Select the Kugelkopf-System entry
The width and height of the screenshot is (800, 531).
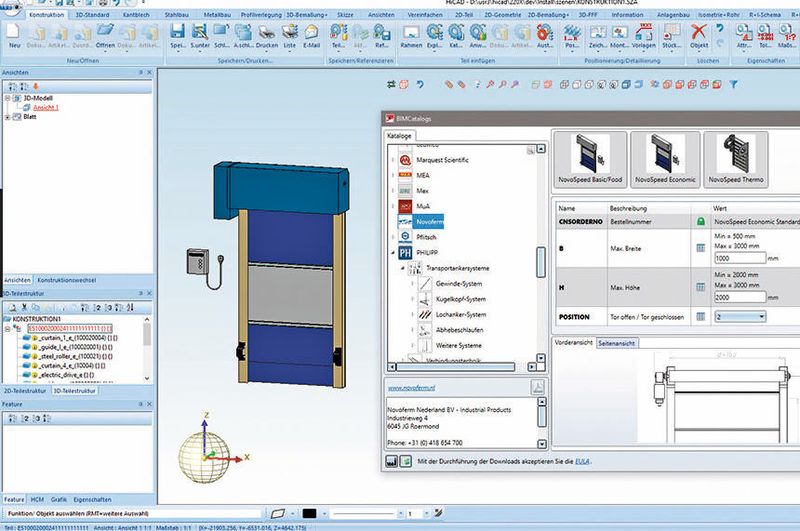[x=460, y=299]
